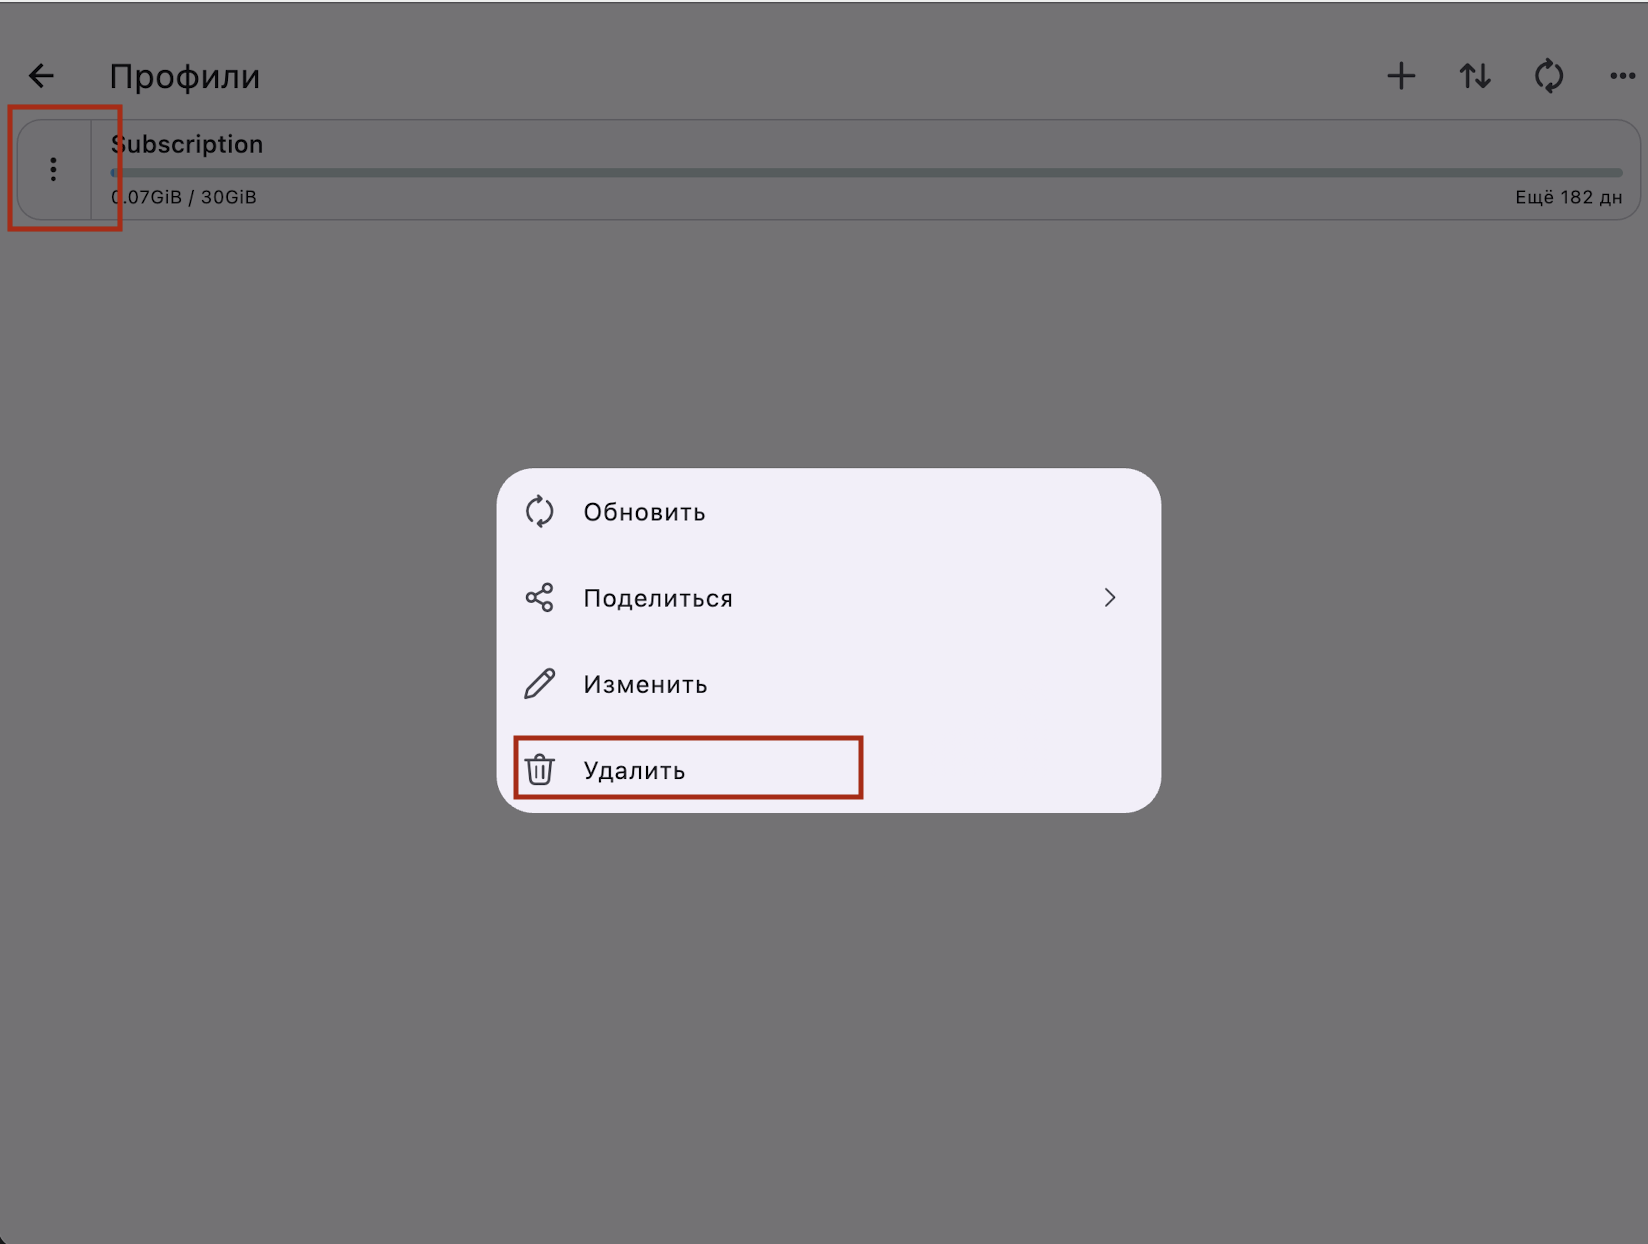Click the top-right circular sync icon

[1549, 76]
